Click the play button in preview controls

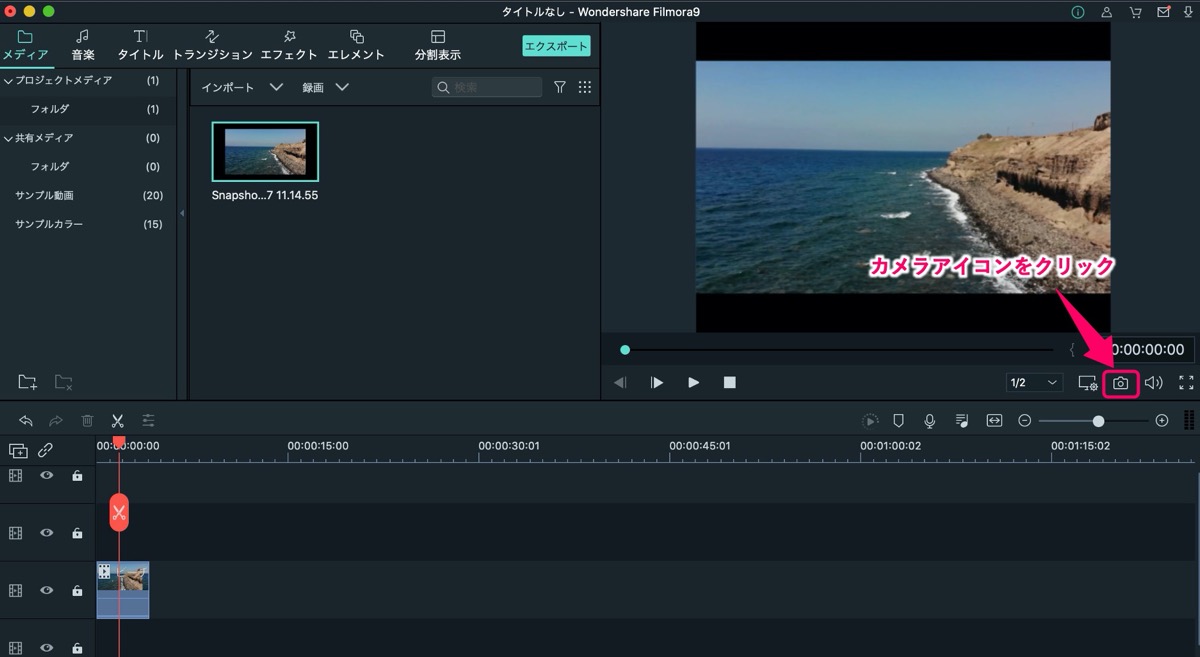[x=693, y=382]
